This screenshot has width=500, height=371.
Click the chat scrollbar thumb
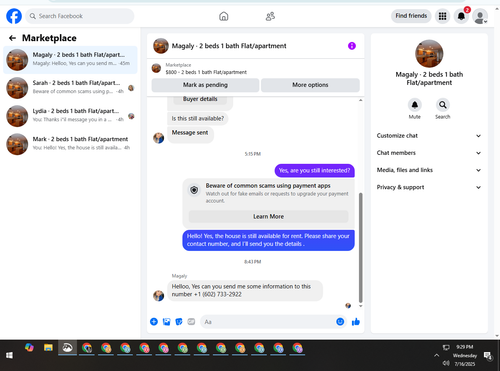coord(360,247)
